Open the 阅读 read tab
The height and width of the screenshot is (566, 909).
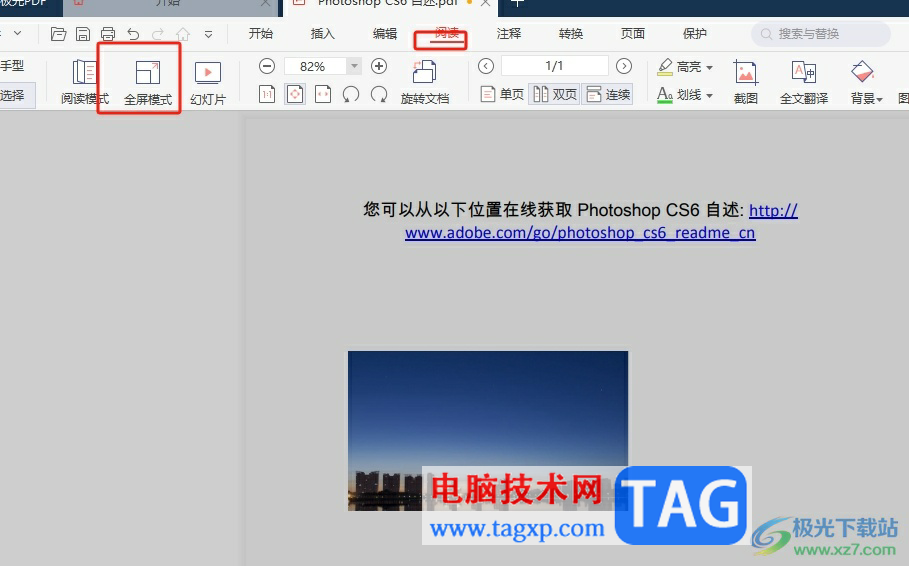point(447,34)
